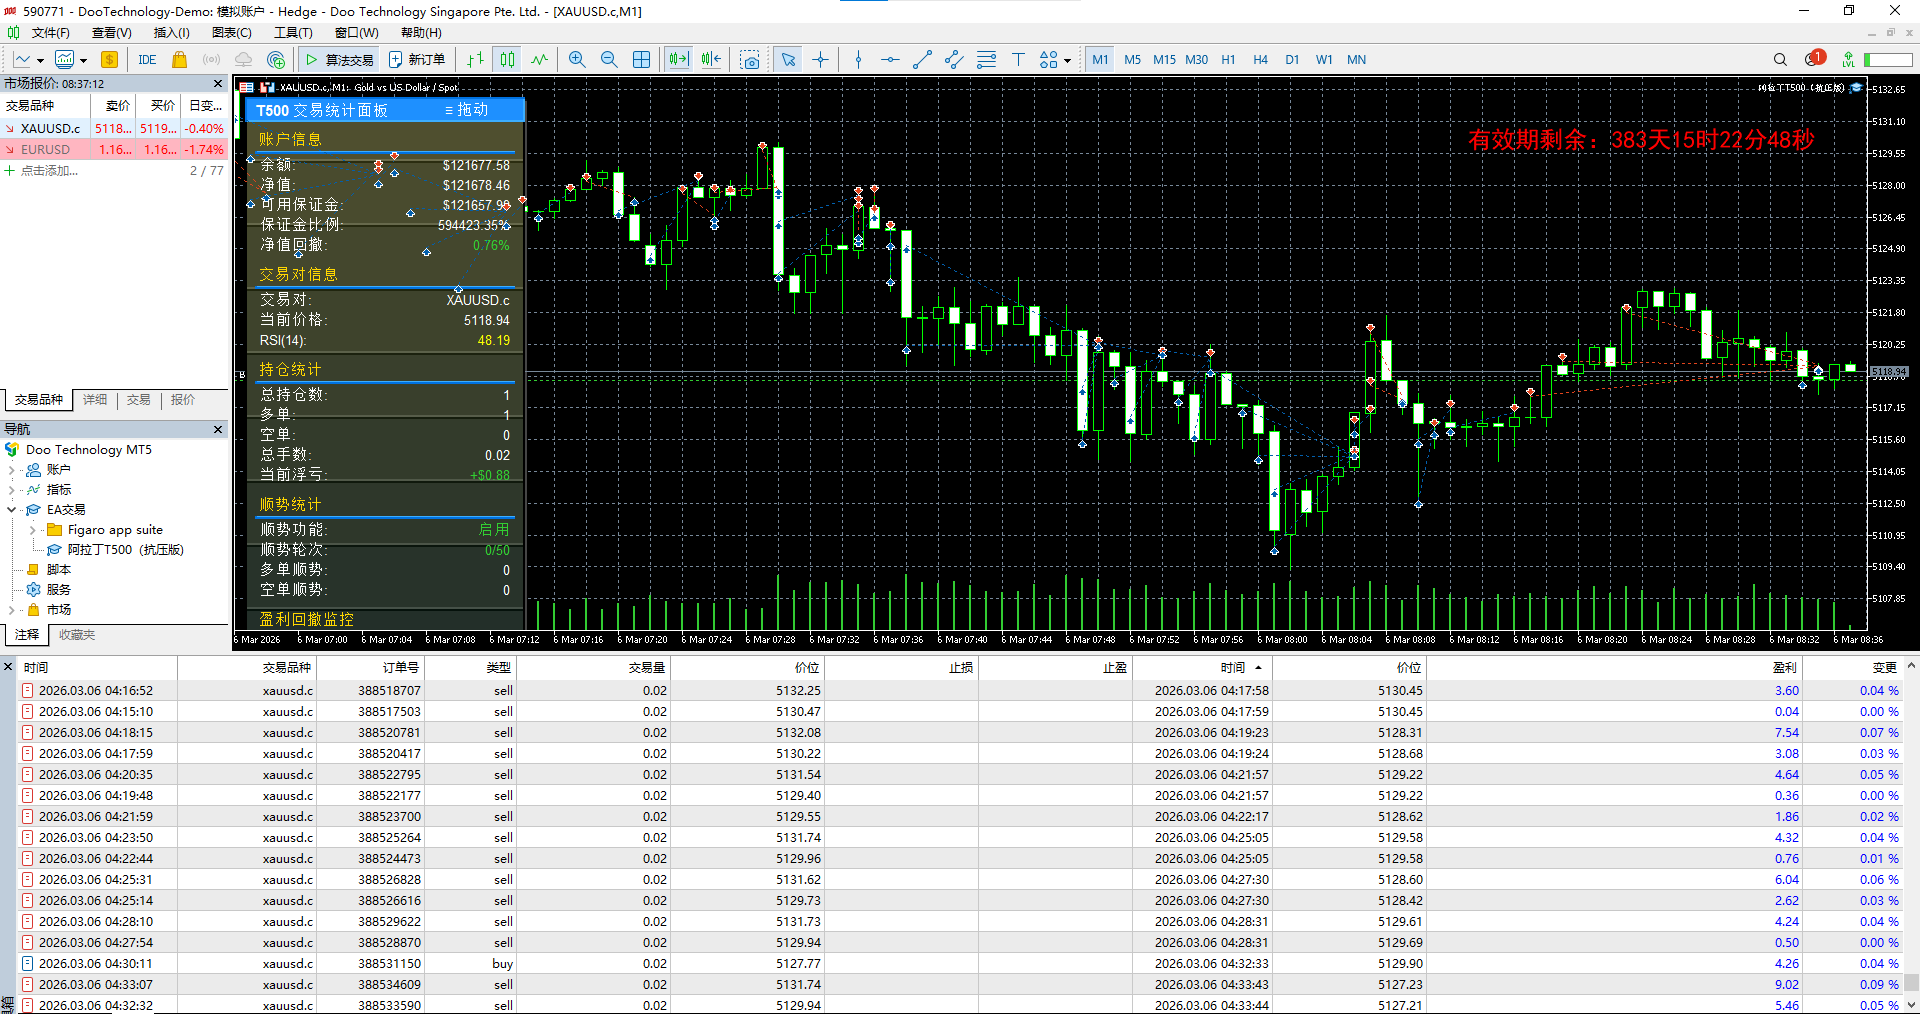Collapse the EA交易 tree node

tap(12, 510)
